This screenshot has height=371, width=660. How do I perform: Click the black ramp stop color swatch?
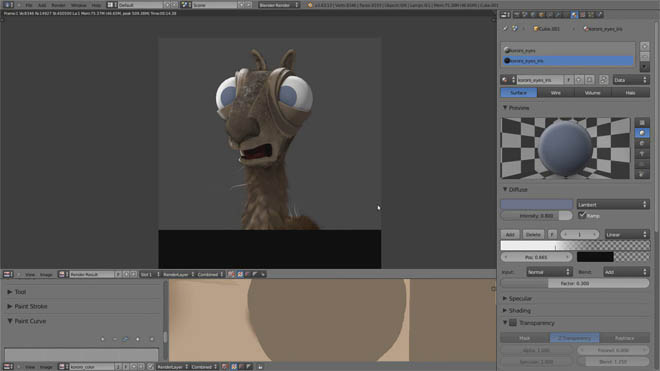[595, 257]
